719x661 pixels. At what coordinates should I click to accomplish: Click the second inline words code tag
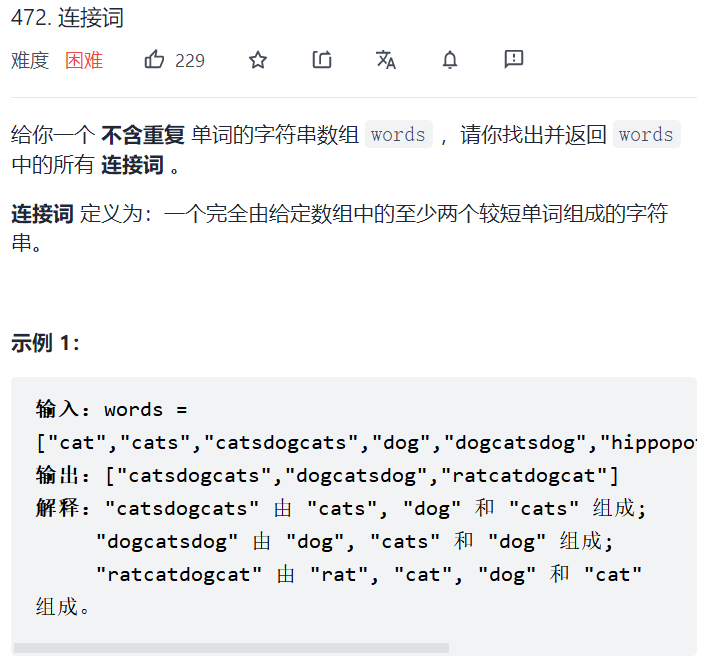click(647, 134)
